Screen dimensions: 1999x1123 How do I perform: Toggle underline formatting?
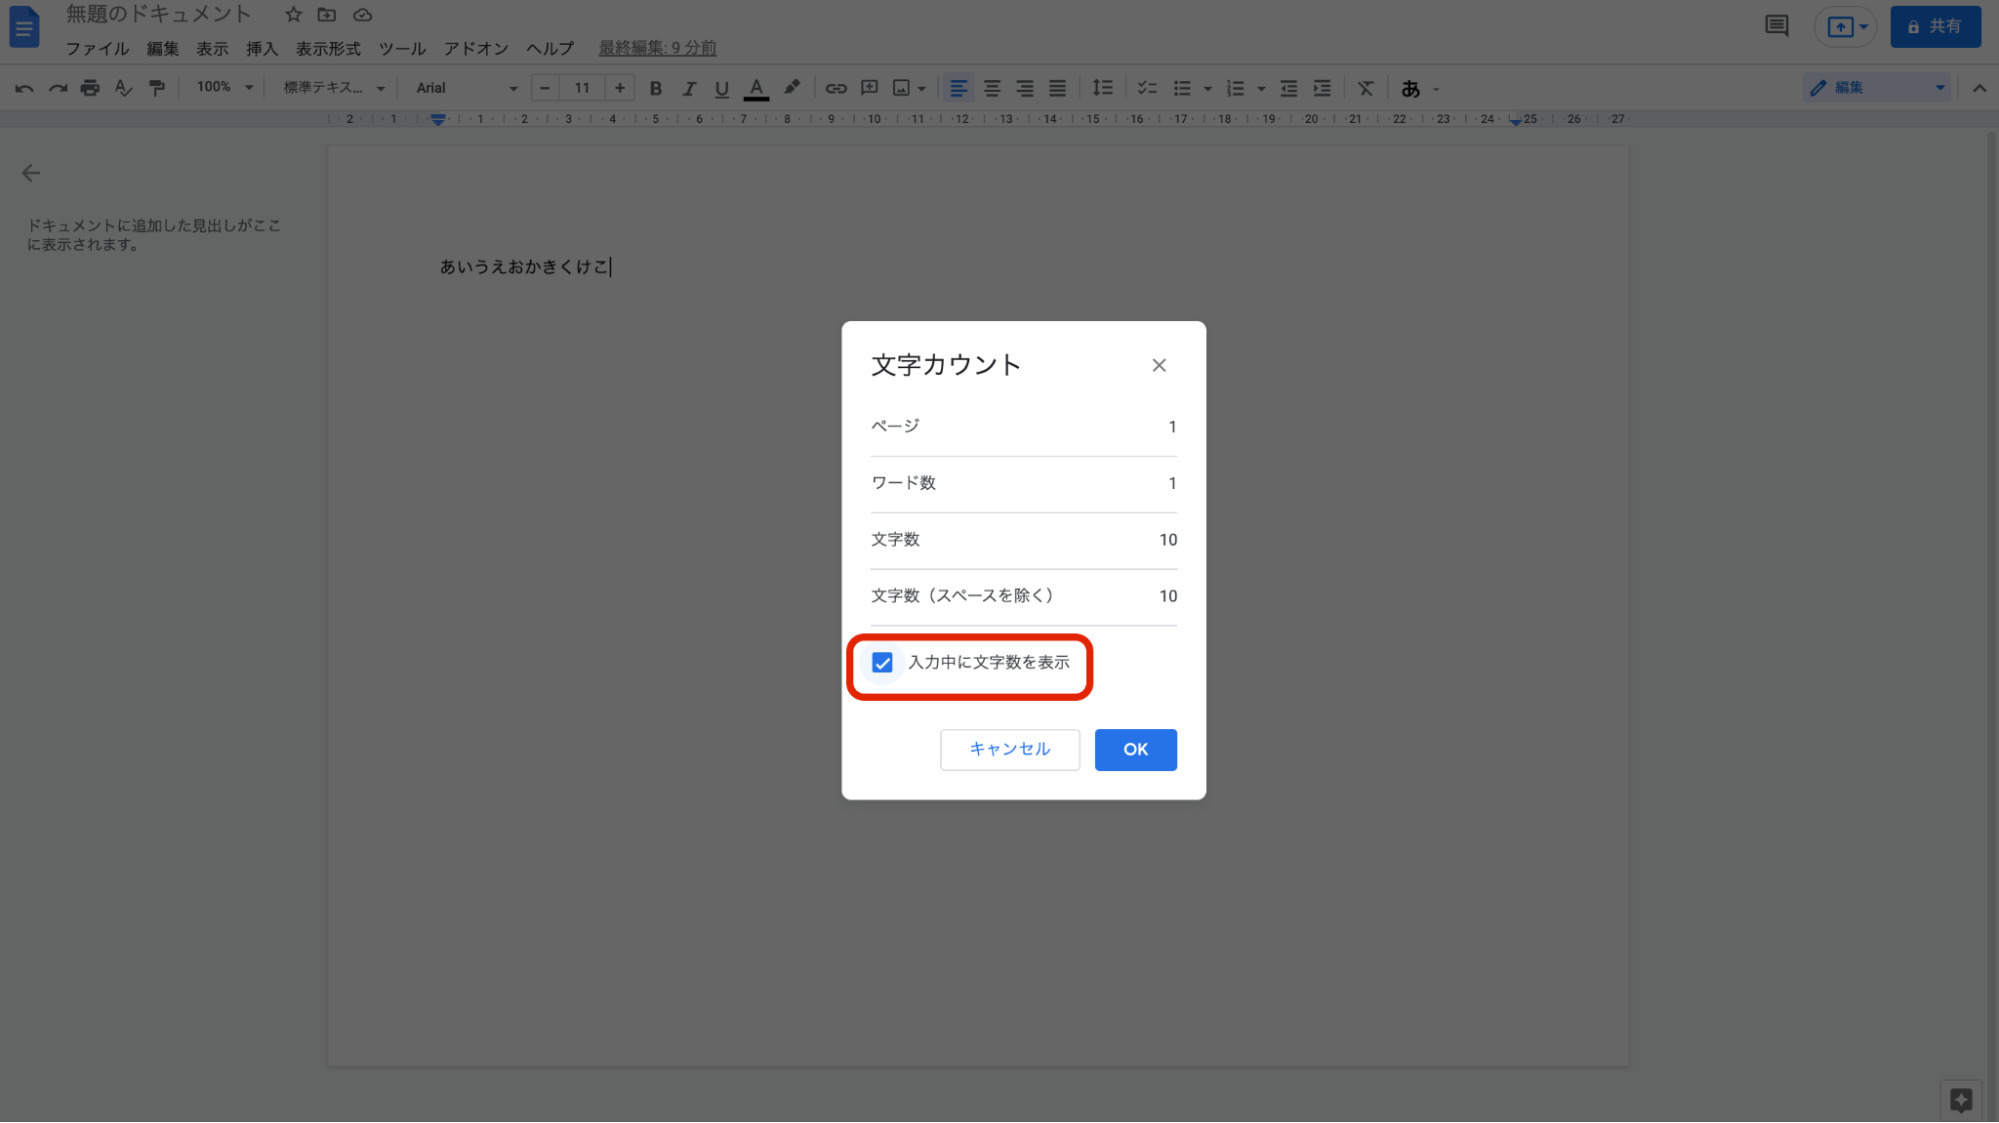[721, 88]
